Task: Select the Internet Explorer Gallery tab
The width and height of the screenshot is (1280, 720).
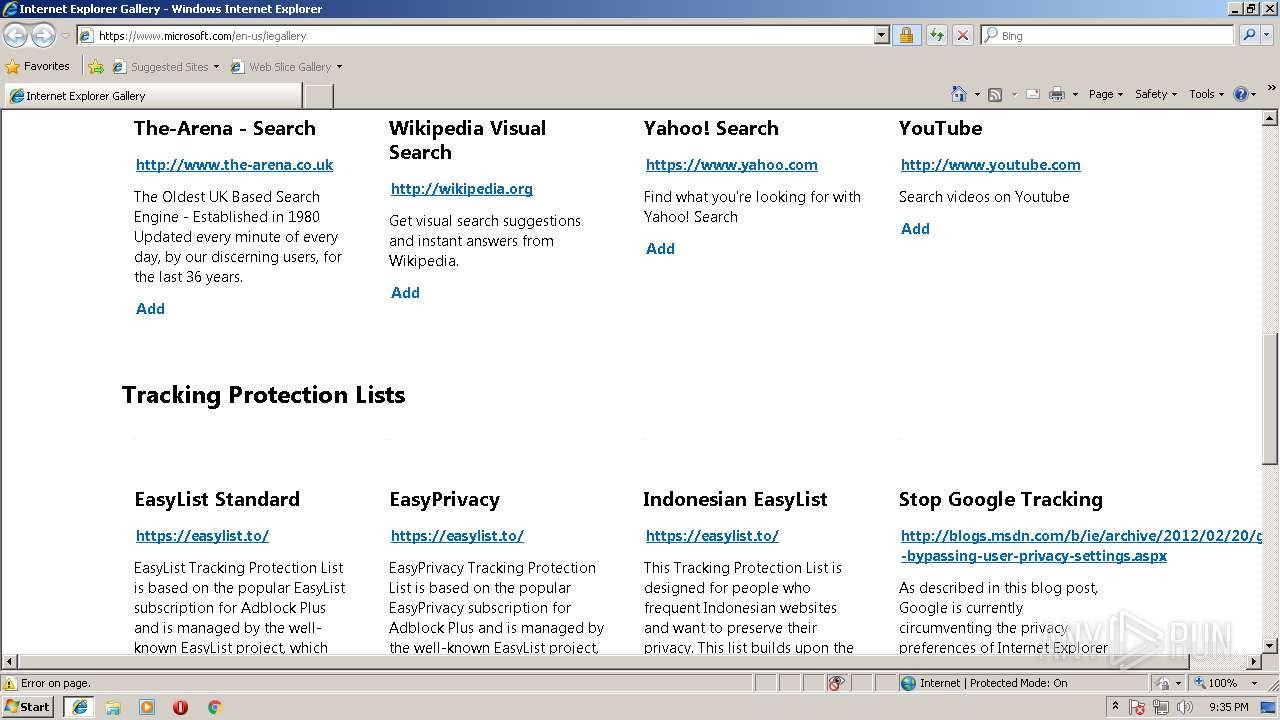Action: pyautogui.click(x=152, y=96)
